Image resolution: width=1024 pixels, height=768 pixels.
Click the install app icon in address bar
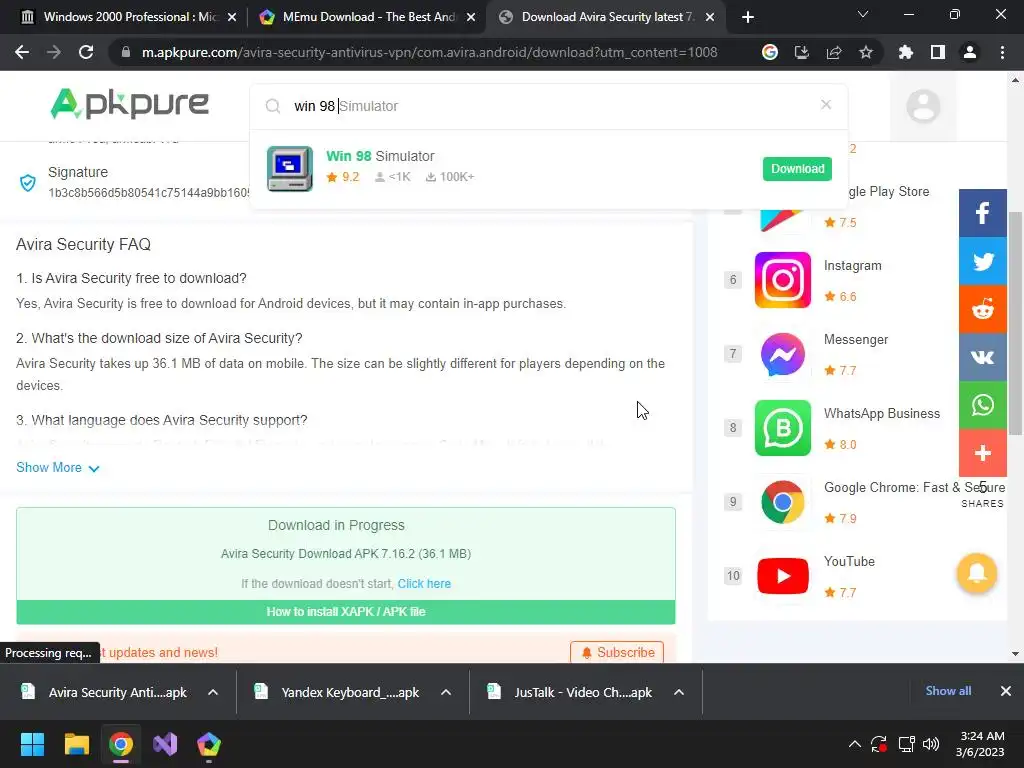coord(801,52)
